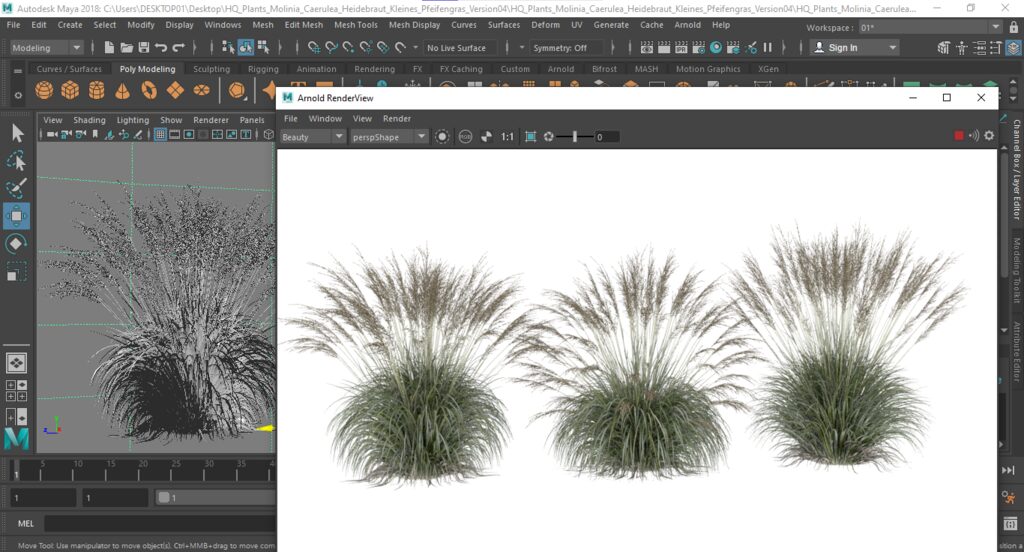Select the arrow Select tool
The width and height of the screenshot is (1024, 552).
click(16, 133)
